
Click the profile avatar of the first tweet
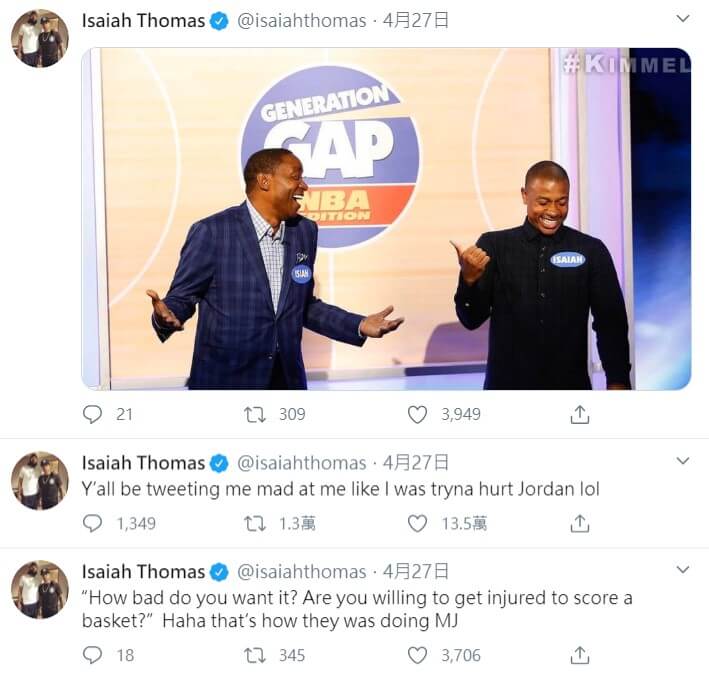40,38
